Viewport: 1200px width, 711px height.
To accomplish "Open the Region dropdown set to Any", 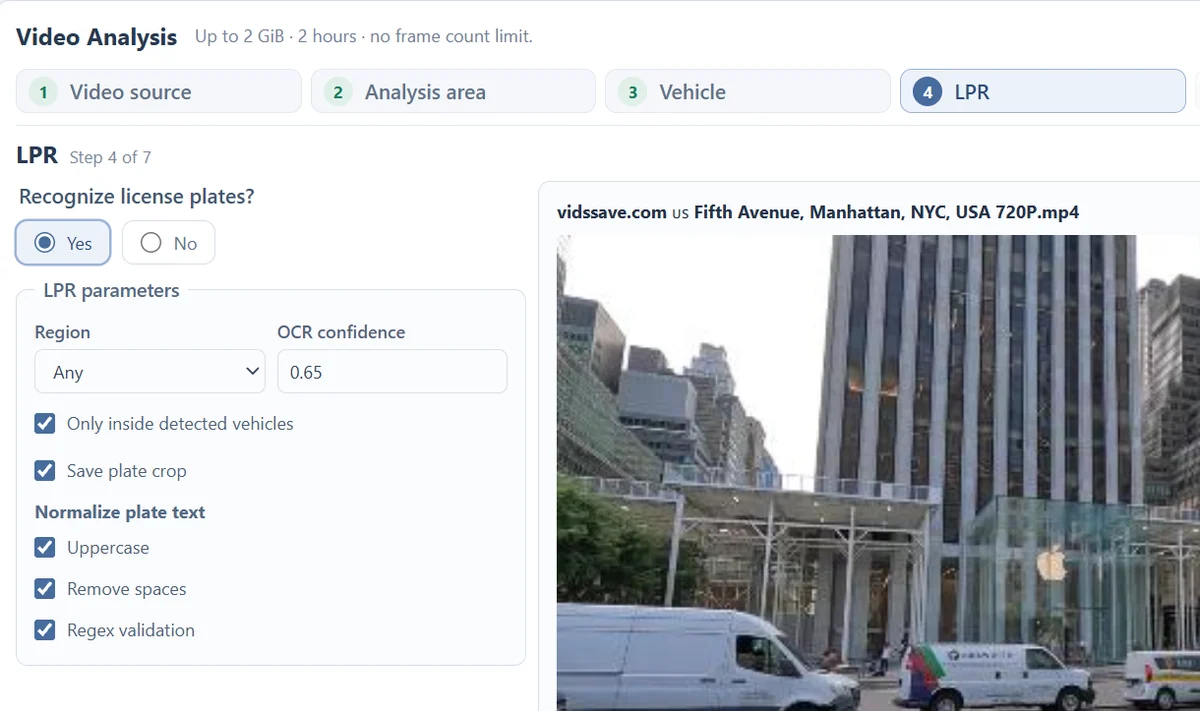I will [150, 371].
